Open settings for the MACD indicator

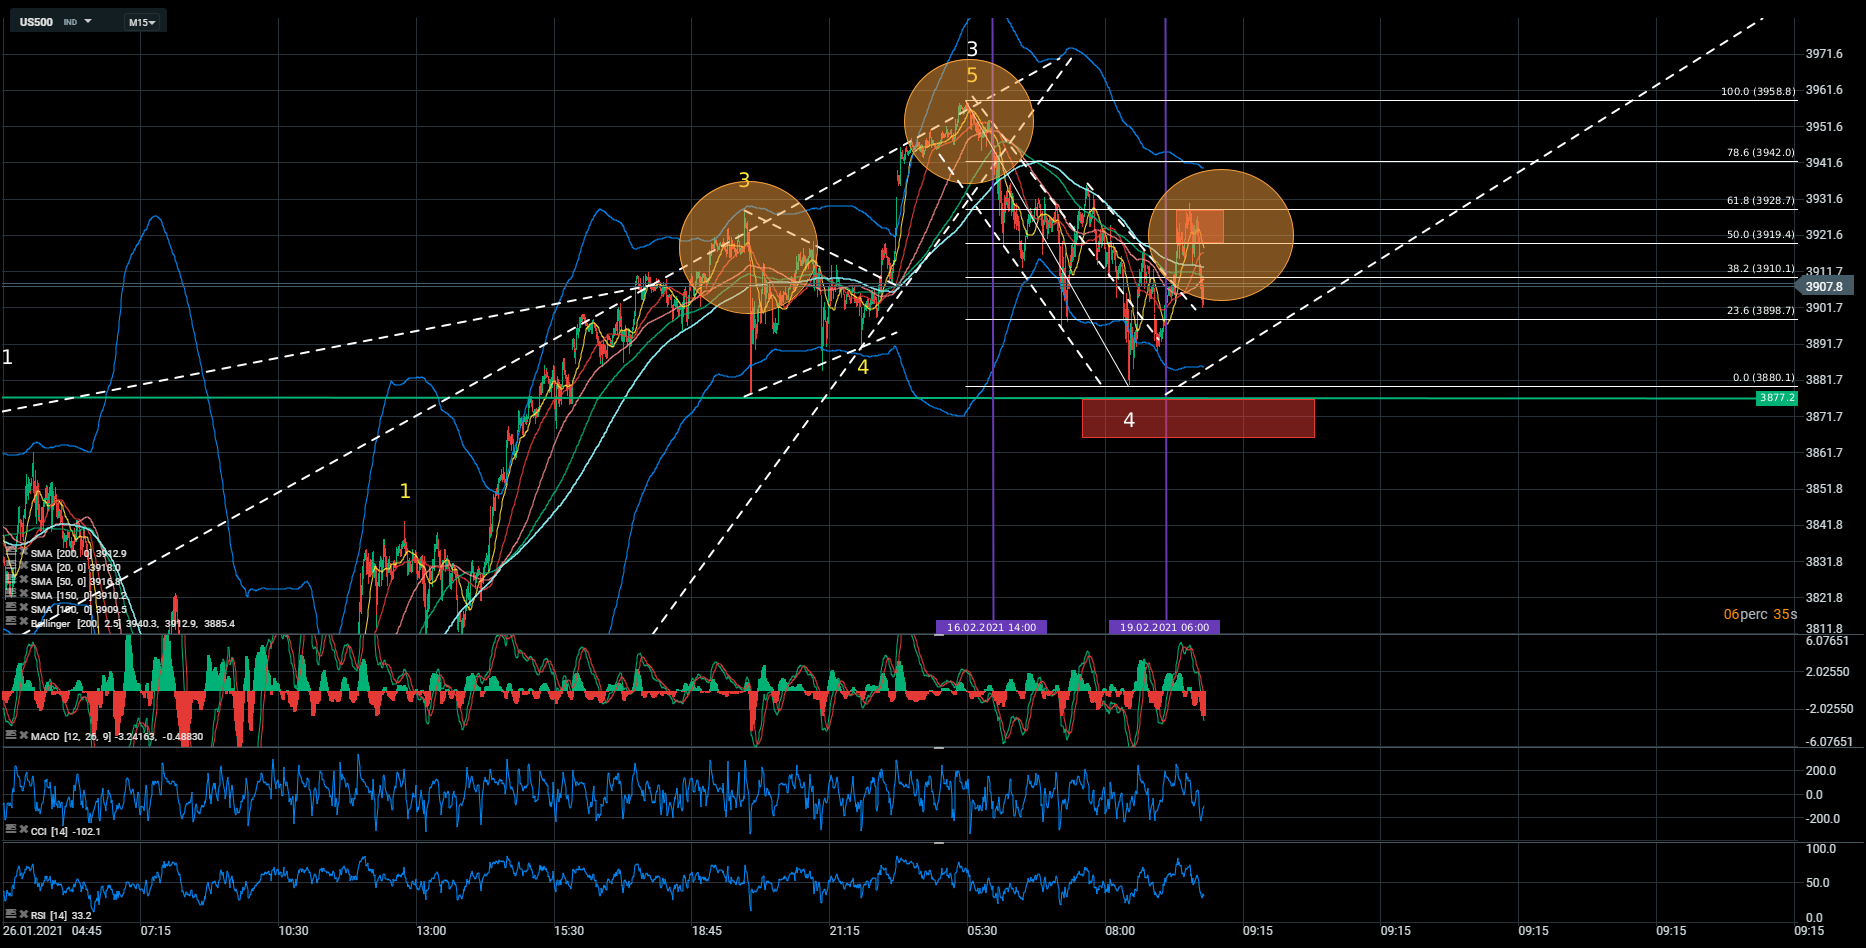pos(11,735)
